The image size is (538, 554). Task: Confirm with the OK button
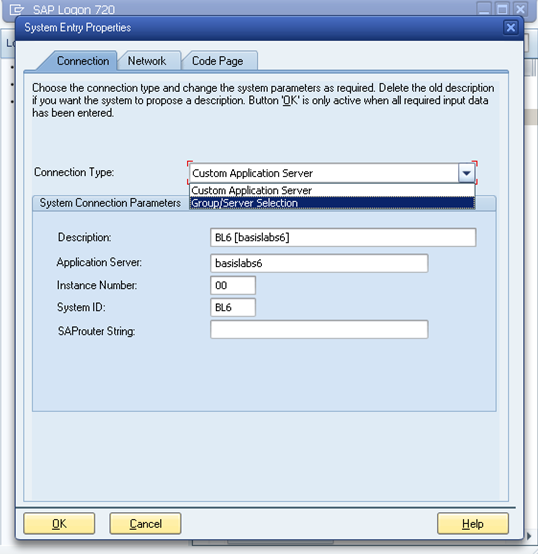pyautogui.click(x=59, y=524)
